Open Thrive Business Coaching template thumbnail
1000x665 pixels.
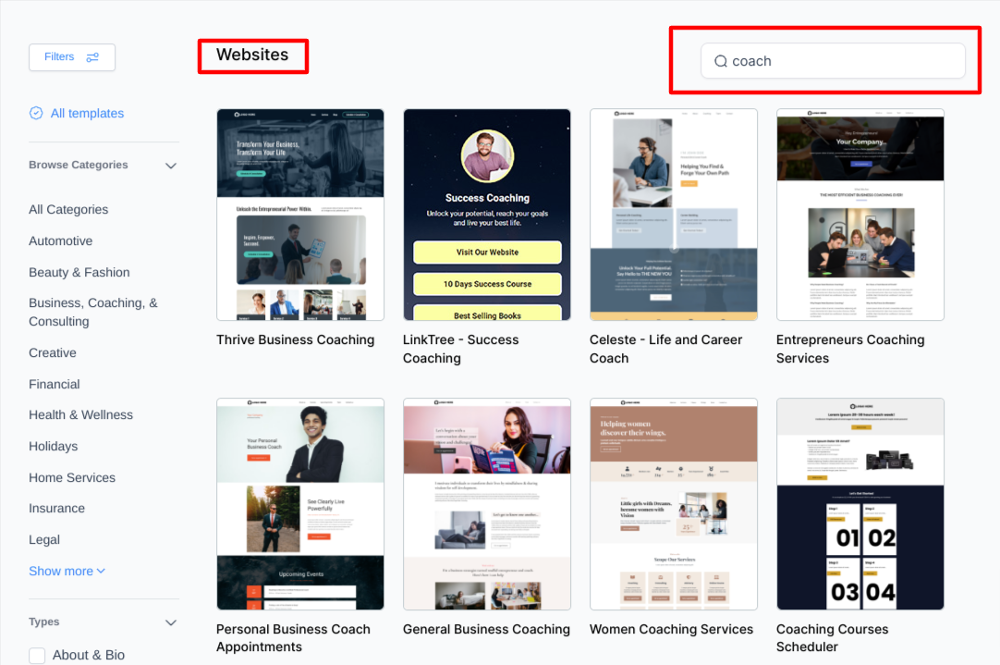coord(300,214)
